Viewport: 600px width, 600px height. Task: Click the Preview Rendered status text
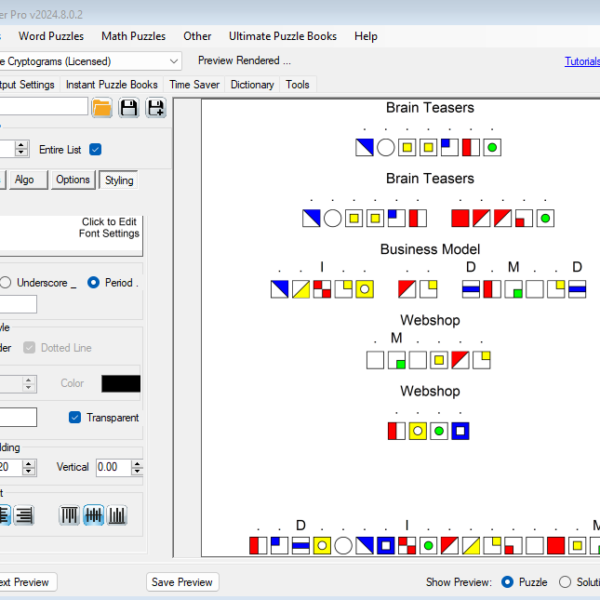coord(244,60)
